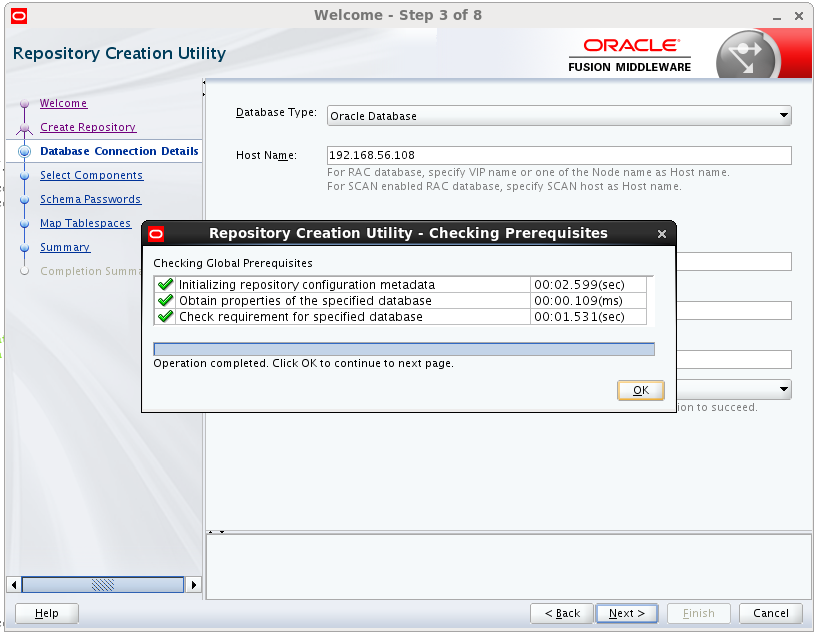Select 'Check requirement for specified database' text

click(301, 317)
